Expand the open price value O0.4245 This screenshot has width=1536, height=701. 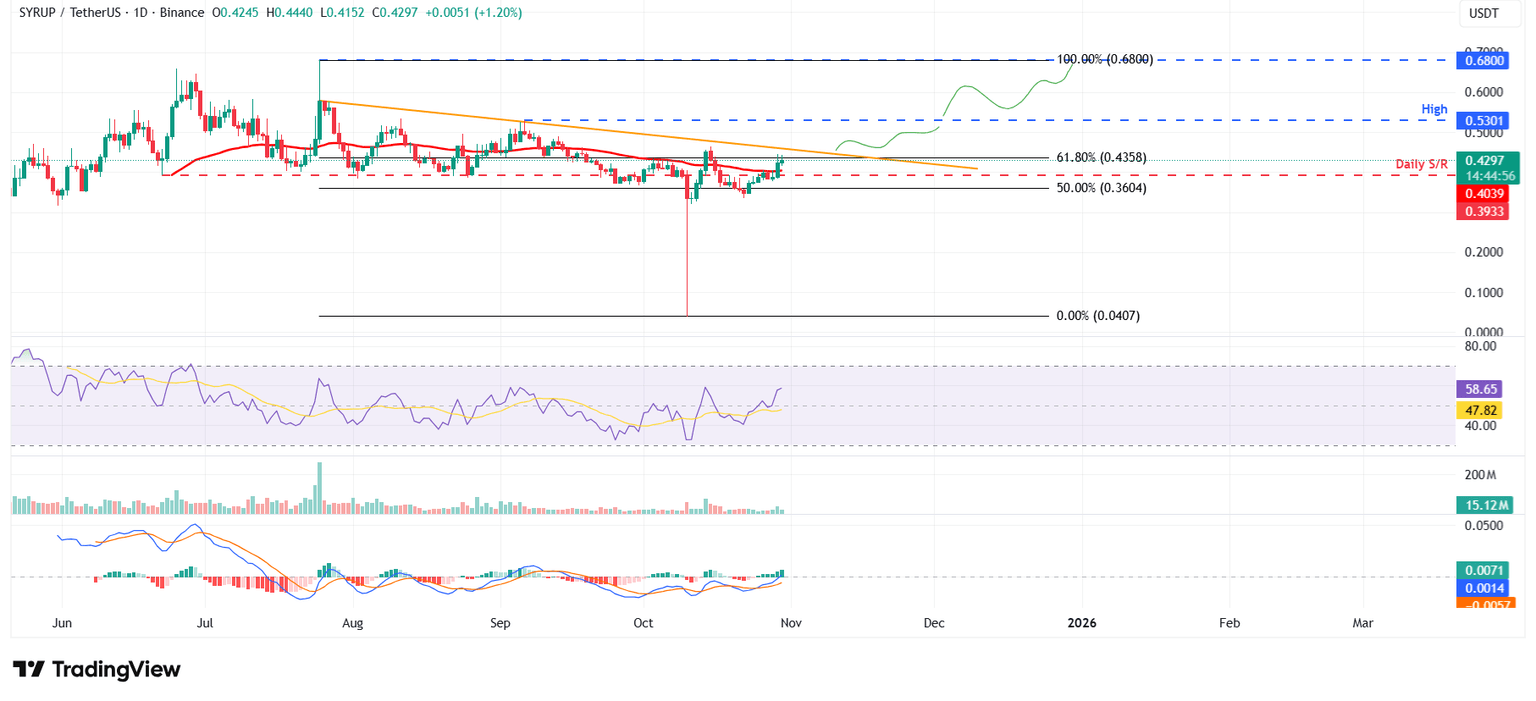[x=233, y=13]
